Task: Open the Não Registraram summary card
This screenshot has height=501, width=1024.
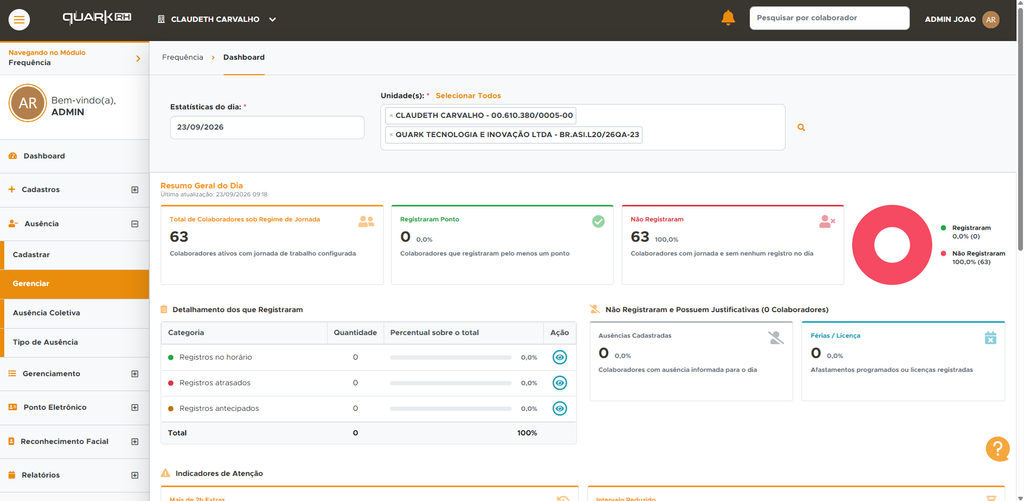Action: (733, 244)
